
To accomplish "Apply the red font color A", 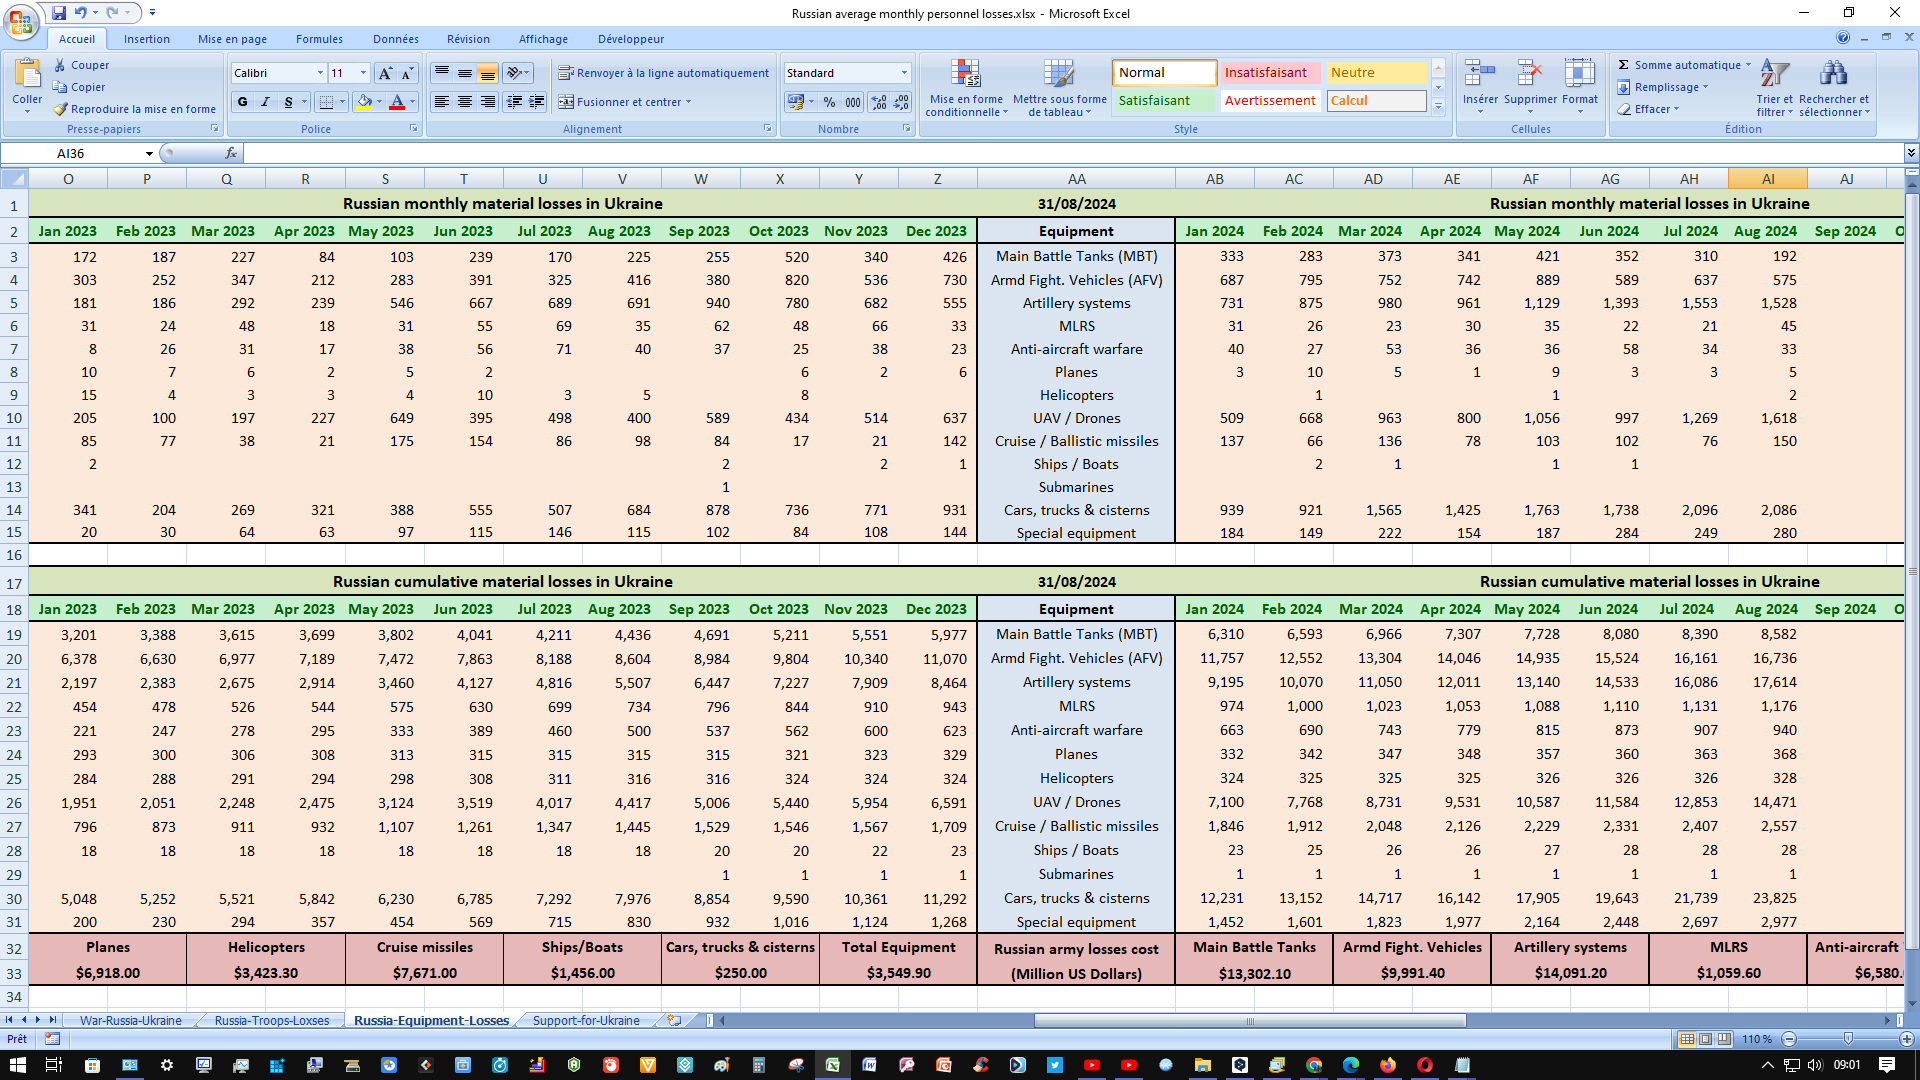I will 397,102.
